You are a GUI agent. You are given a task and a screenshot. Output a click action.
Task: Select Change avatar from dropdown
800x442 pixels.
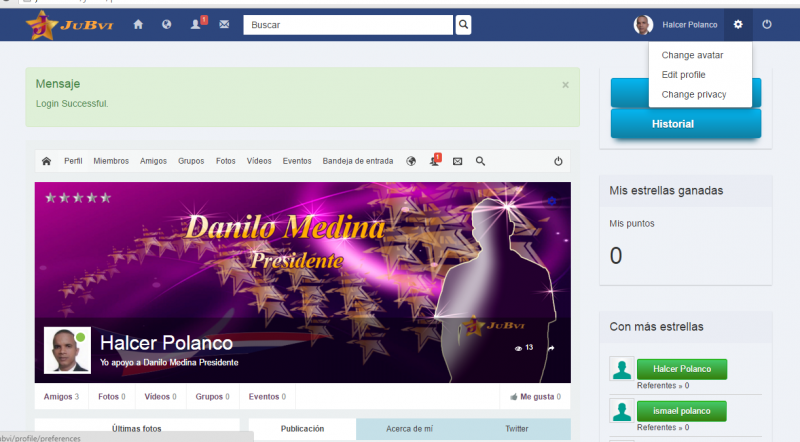pyautogui.click(x=692, y=55)
